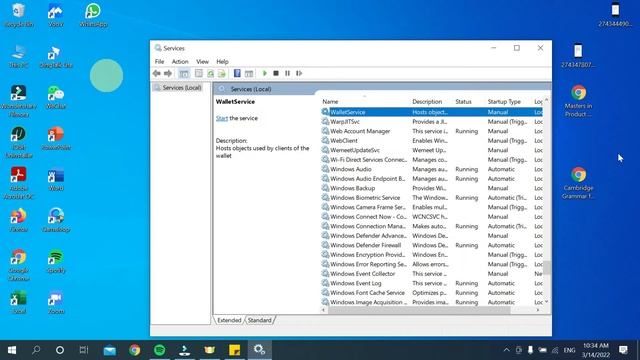Click the Restart Service toolbar button
Viewport: 640px width, 360px height.
(299, 73)
